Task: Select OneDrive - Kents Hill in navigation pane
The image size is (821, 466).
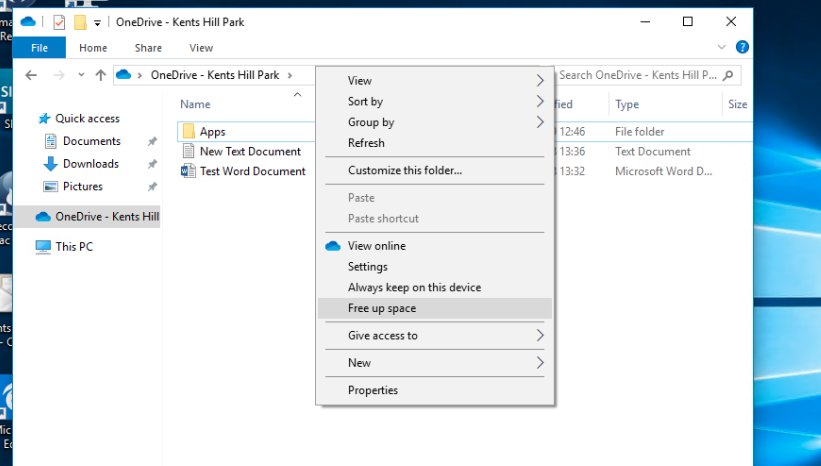Action: tap(87, 217)
